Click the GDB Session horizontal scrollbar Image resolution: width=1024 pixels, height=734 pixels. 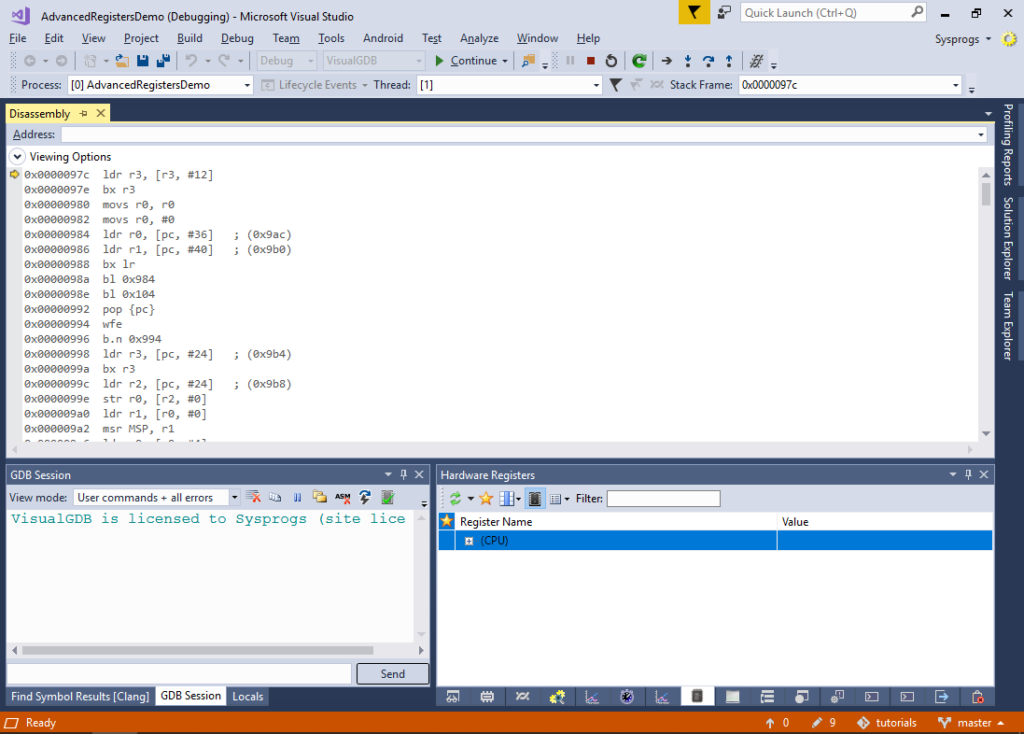[198, 650]
